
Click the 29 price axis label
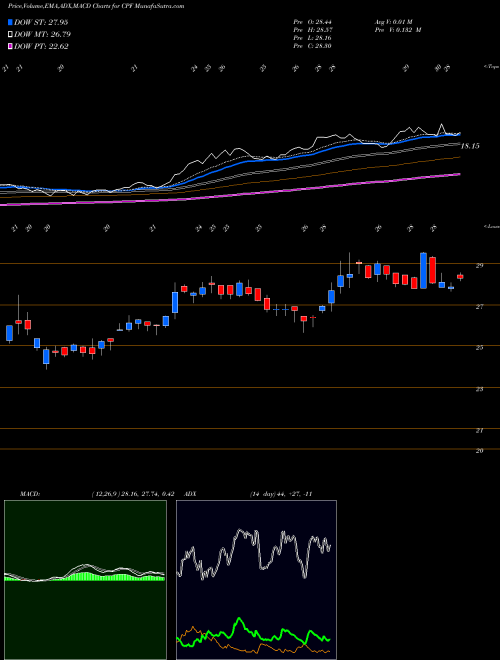479,266
